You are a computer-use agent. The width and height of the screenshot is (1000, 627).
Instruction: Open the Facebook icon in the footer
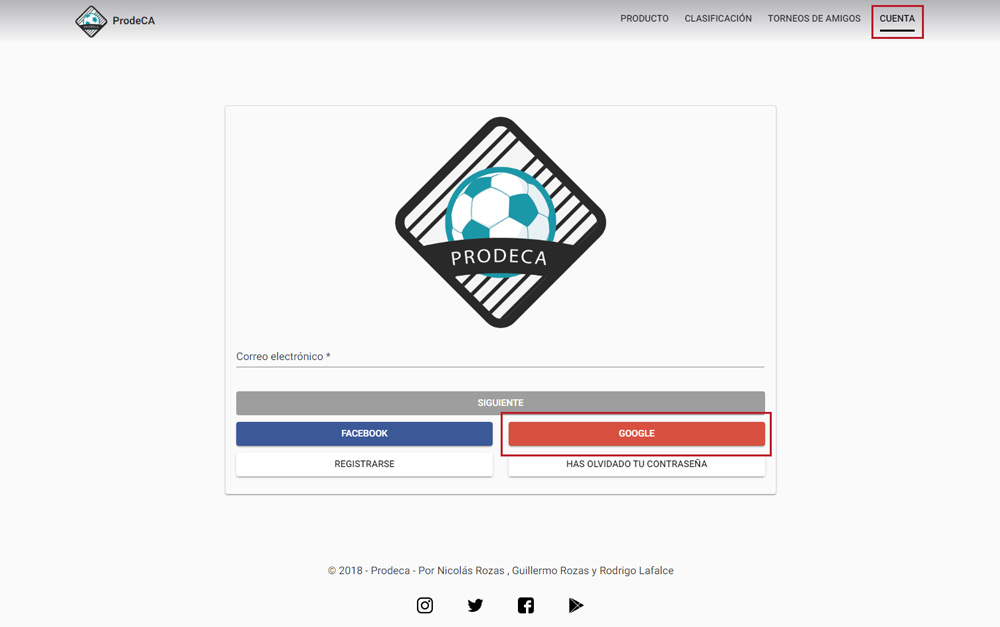526,605
